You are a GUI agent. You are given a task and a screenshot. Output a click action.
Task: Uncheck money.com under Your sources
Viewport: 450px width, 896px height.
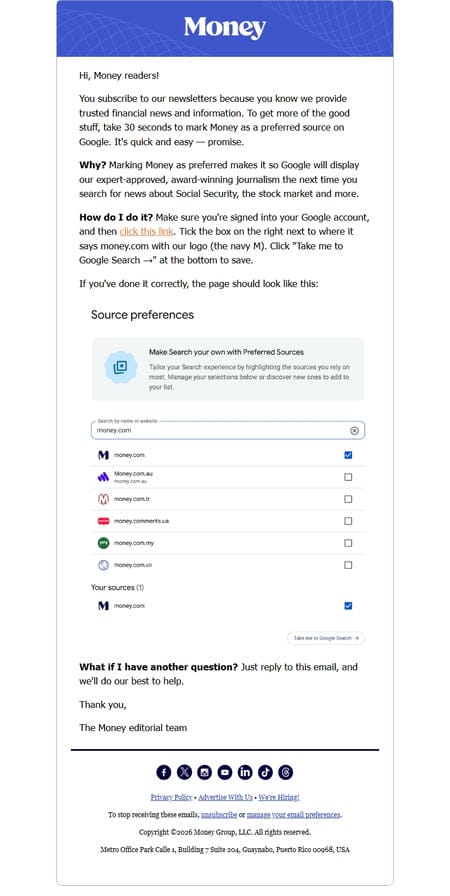(x=348, y=606)
